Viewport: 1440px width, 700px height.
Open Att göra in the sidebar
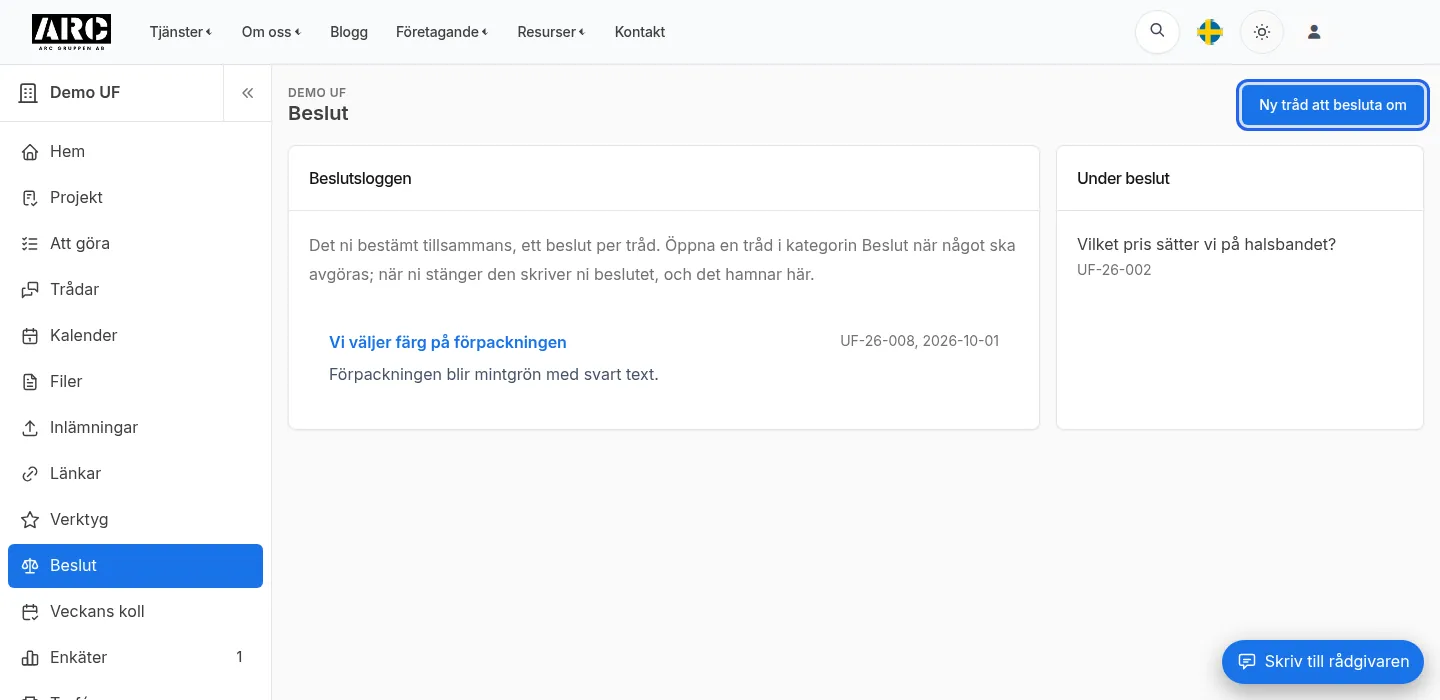(135, 244)
